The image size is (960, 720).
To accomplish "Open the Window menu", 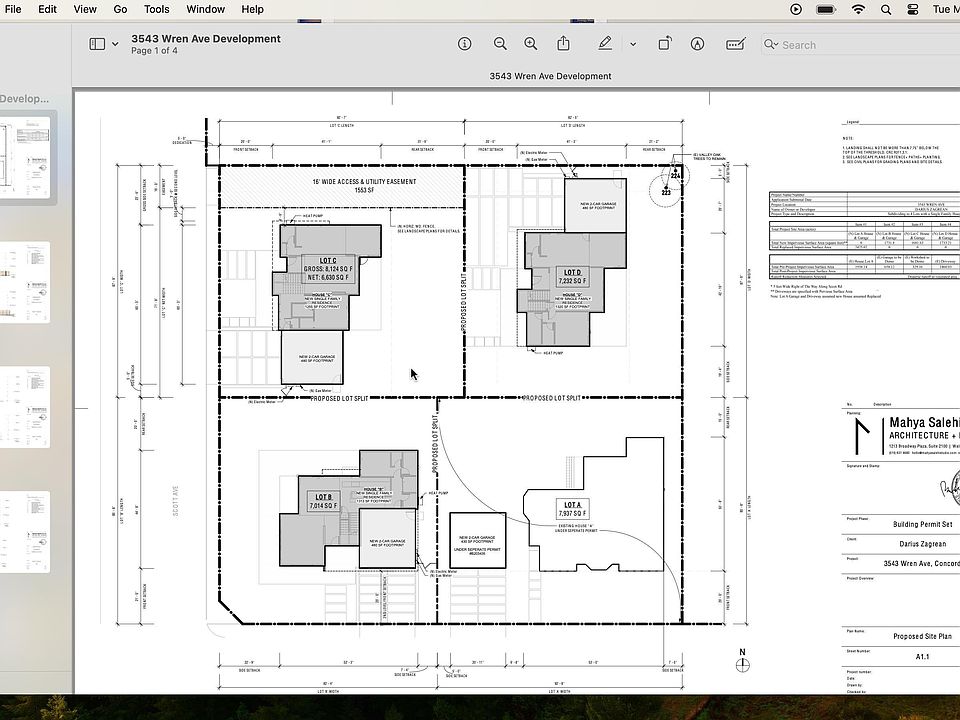I will coord(205,9).
